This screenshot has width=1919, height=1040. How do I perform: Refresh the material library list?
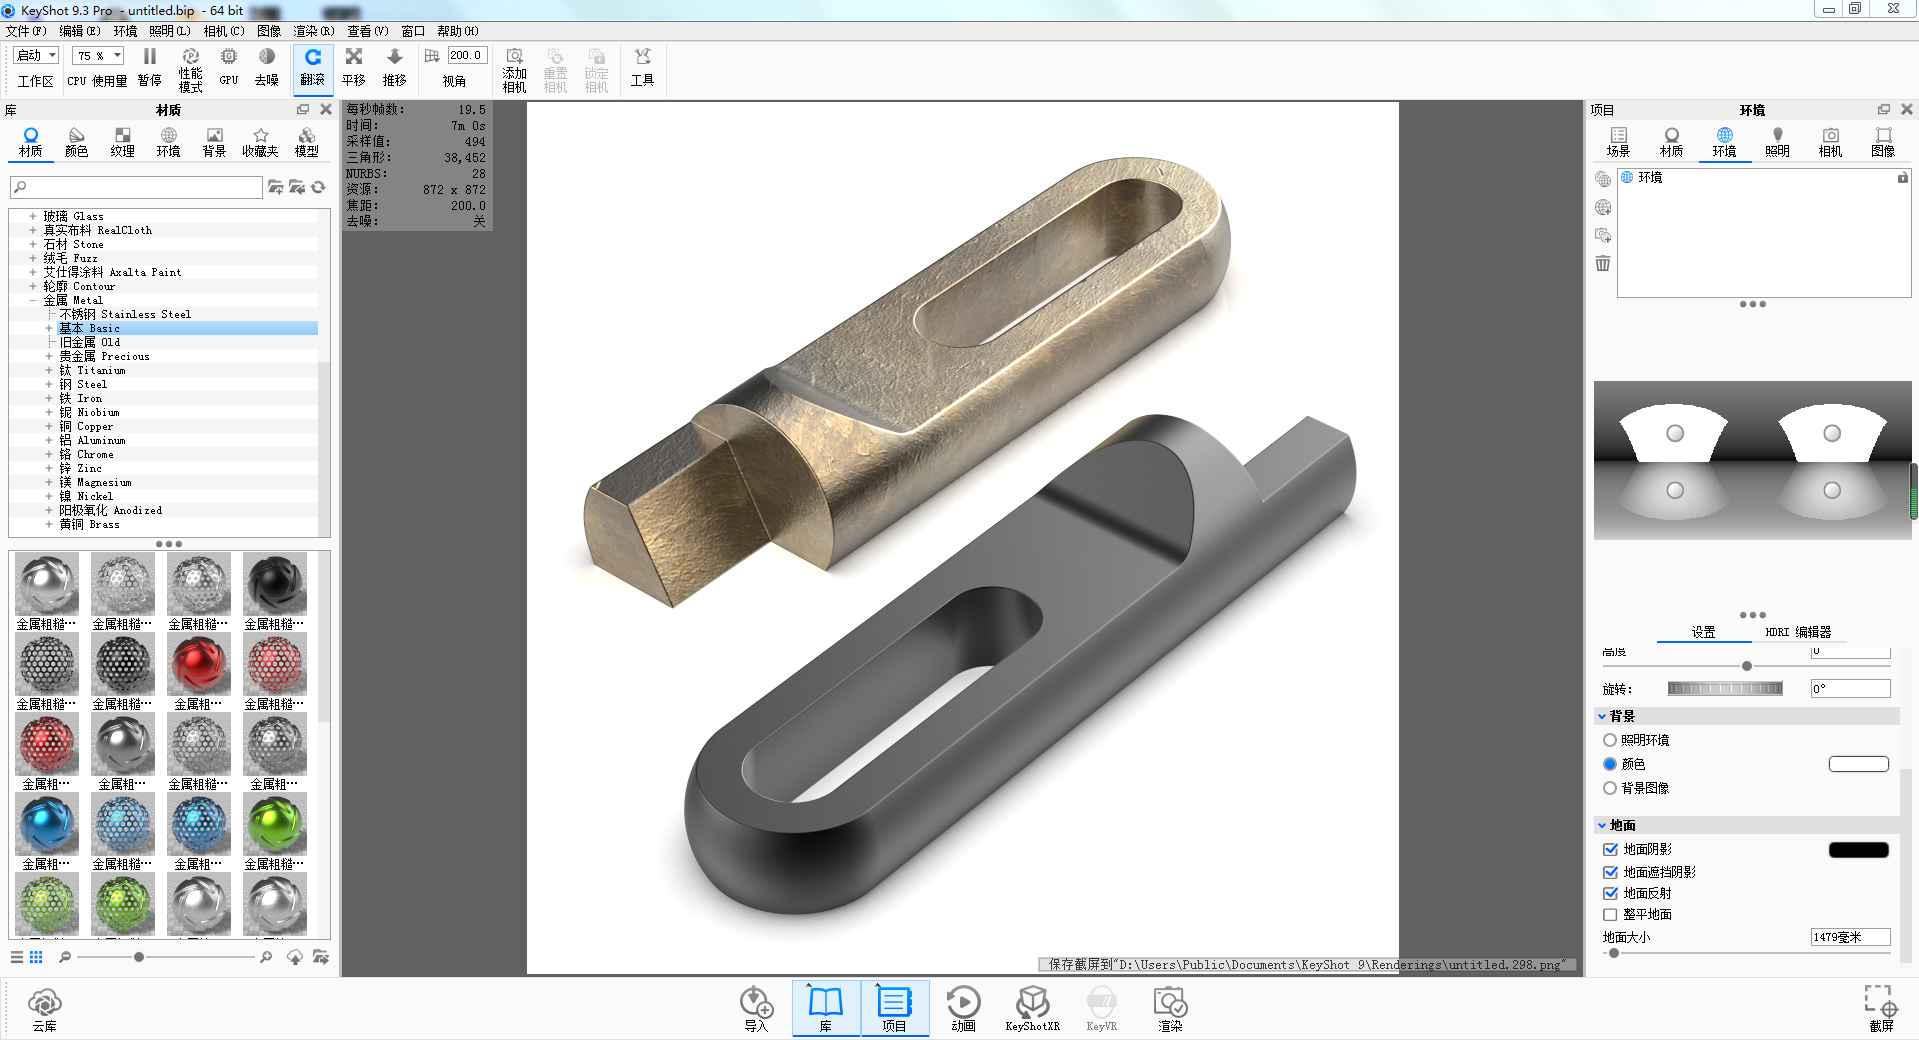(319, 187)
